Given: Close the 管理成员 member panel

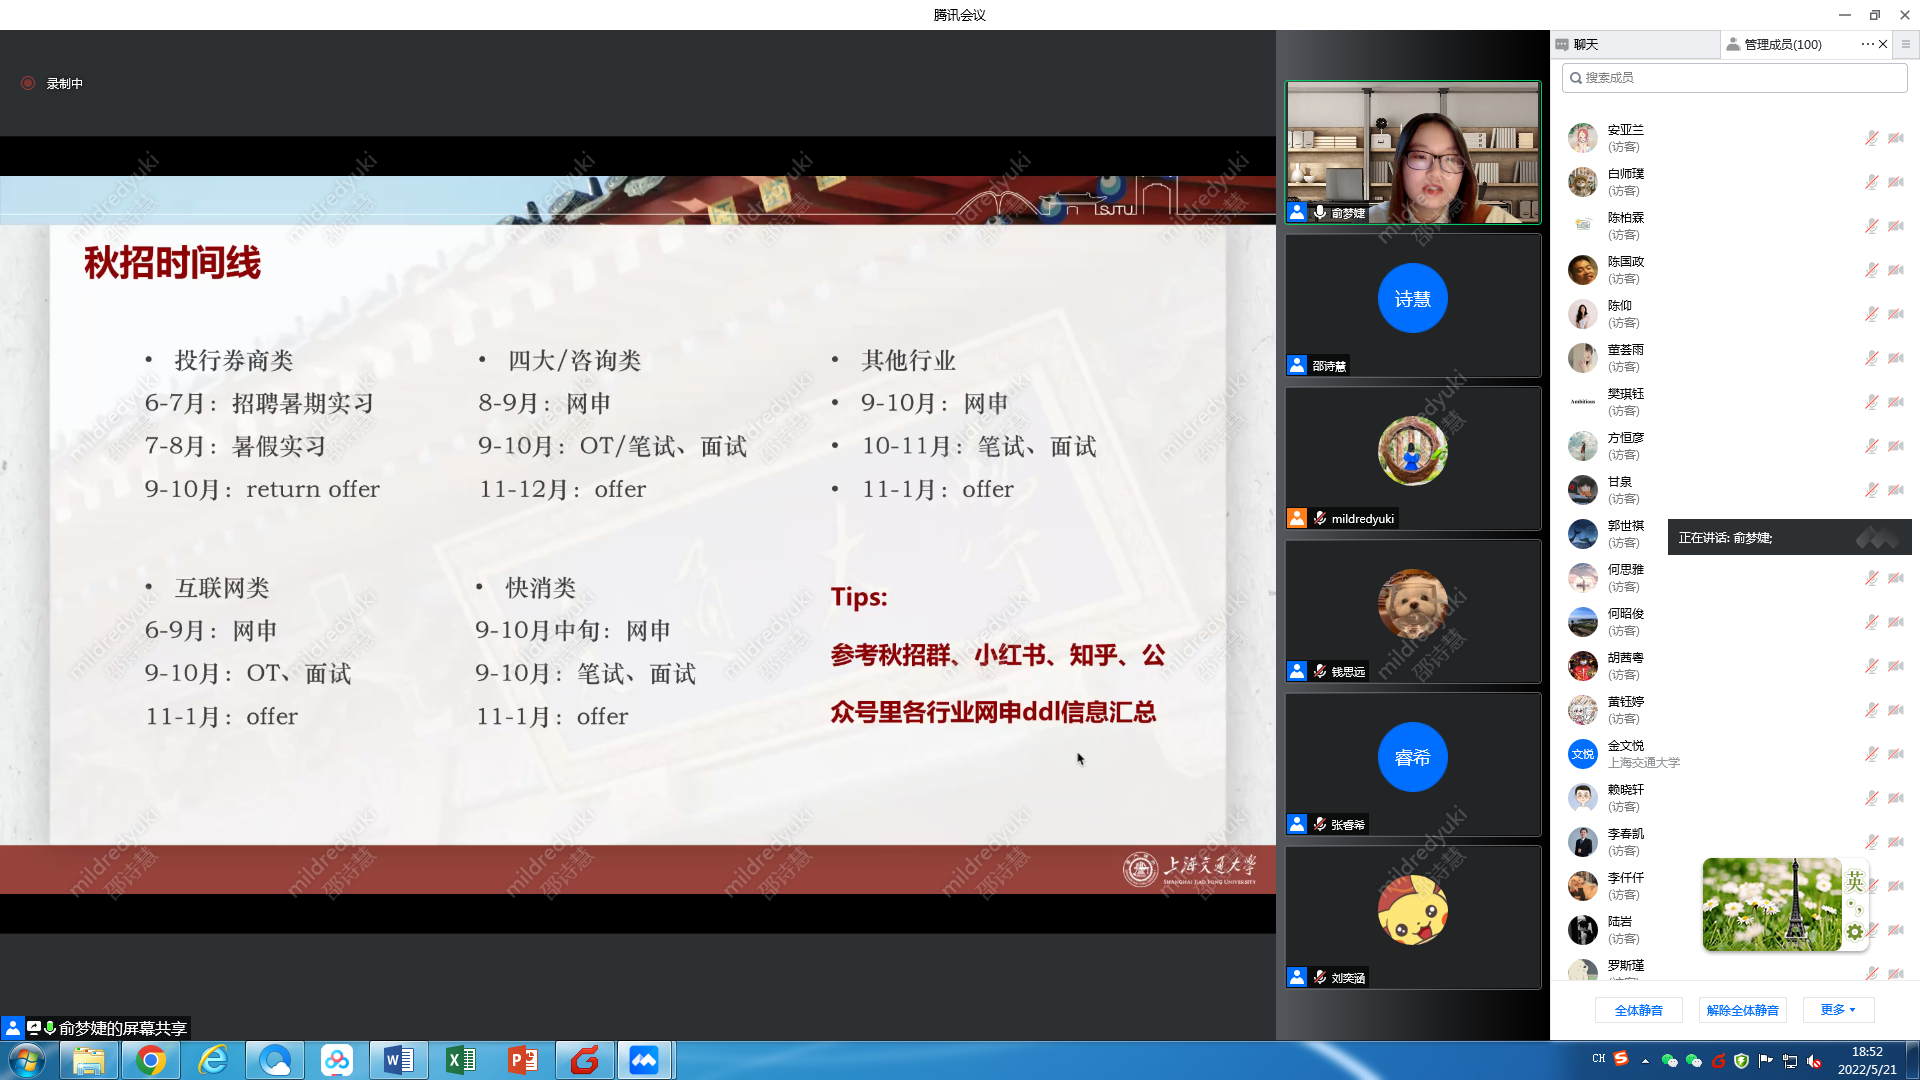Looking at the screenshot, I should (x=1883, y=44).
